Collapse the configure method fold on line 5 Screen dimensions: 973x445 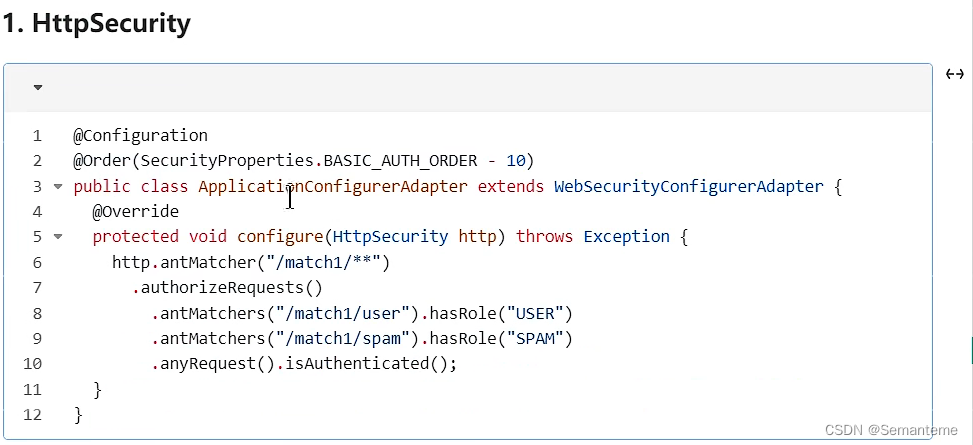pos(58,236)
